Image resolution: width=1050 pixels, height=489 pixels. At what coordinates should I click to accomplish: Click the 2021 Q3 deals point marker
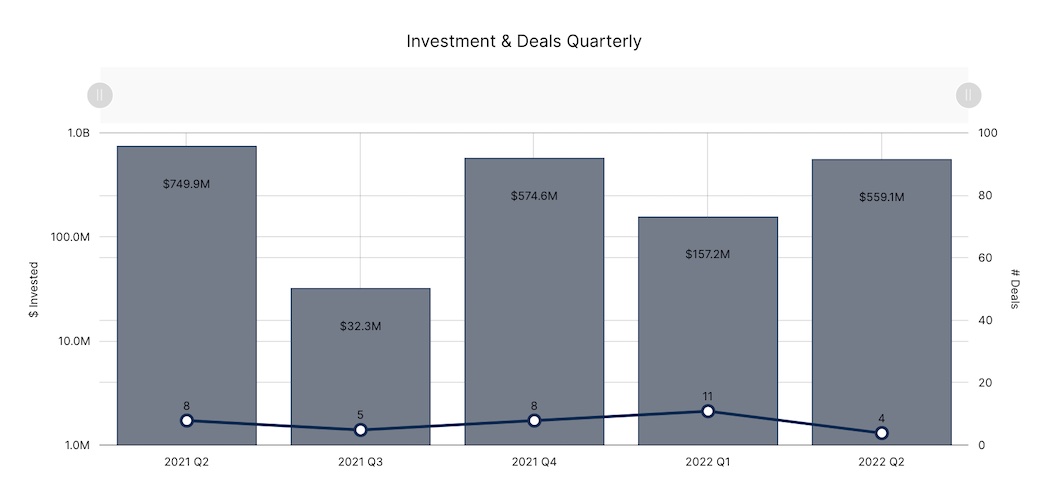pyautogui.click(x=360, y=430)
